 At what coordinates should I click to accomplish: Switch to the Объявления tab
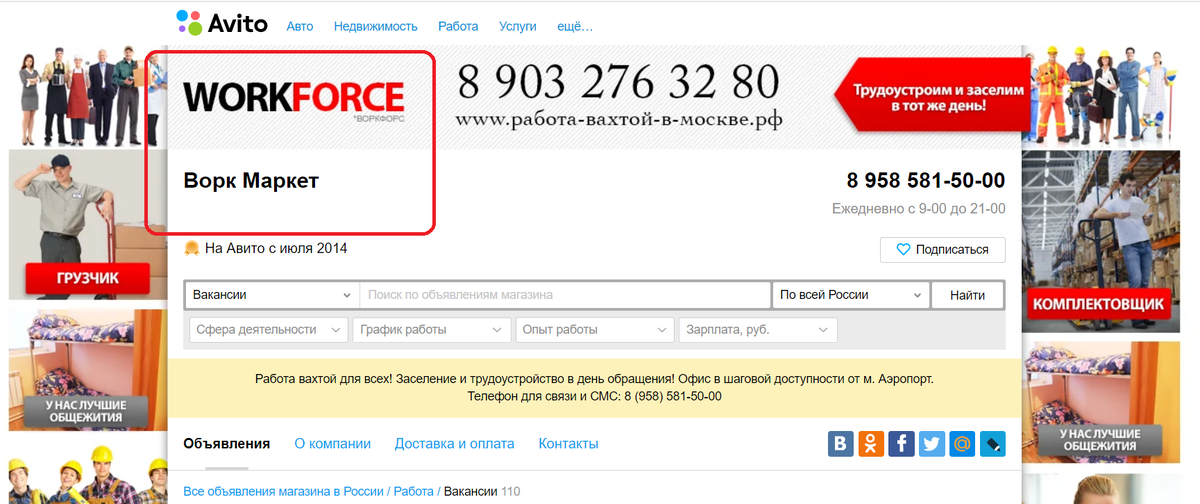[x=227, y=444]
